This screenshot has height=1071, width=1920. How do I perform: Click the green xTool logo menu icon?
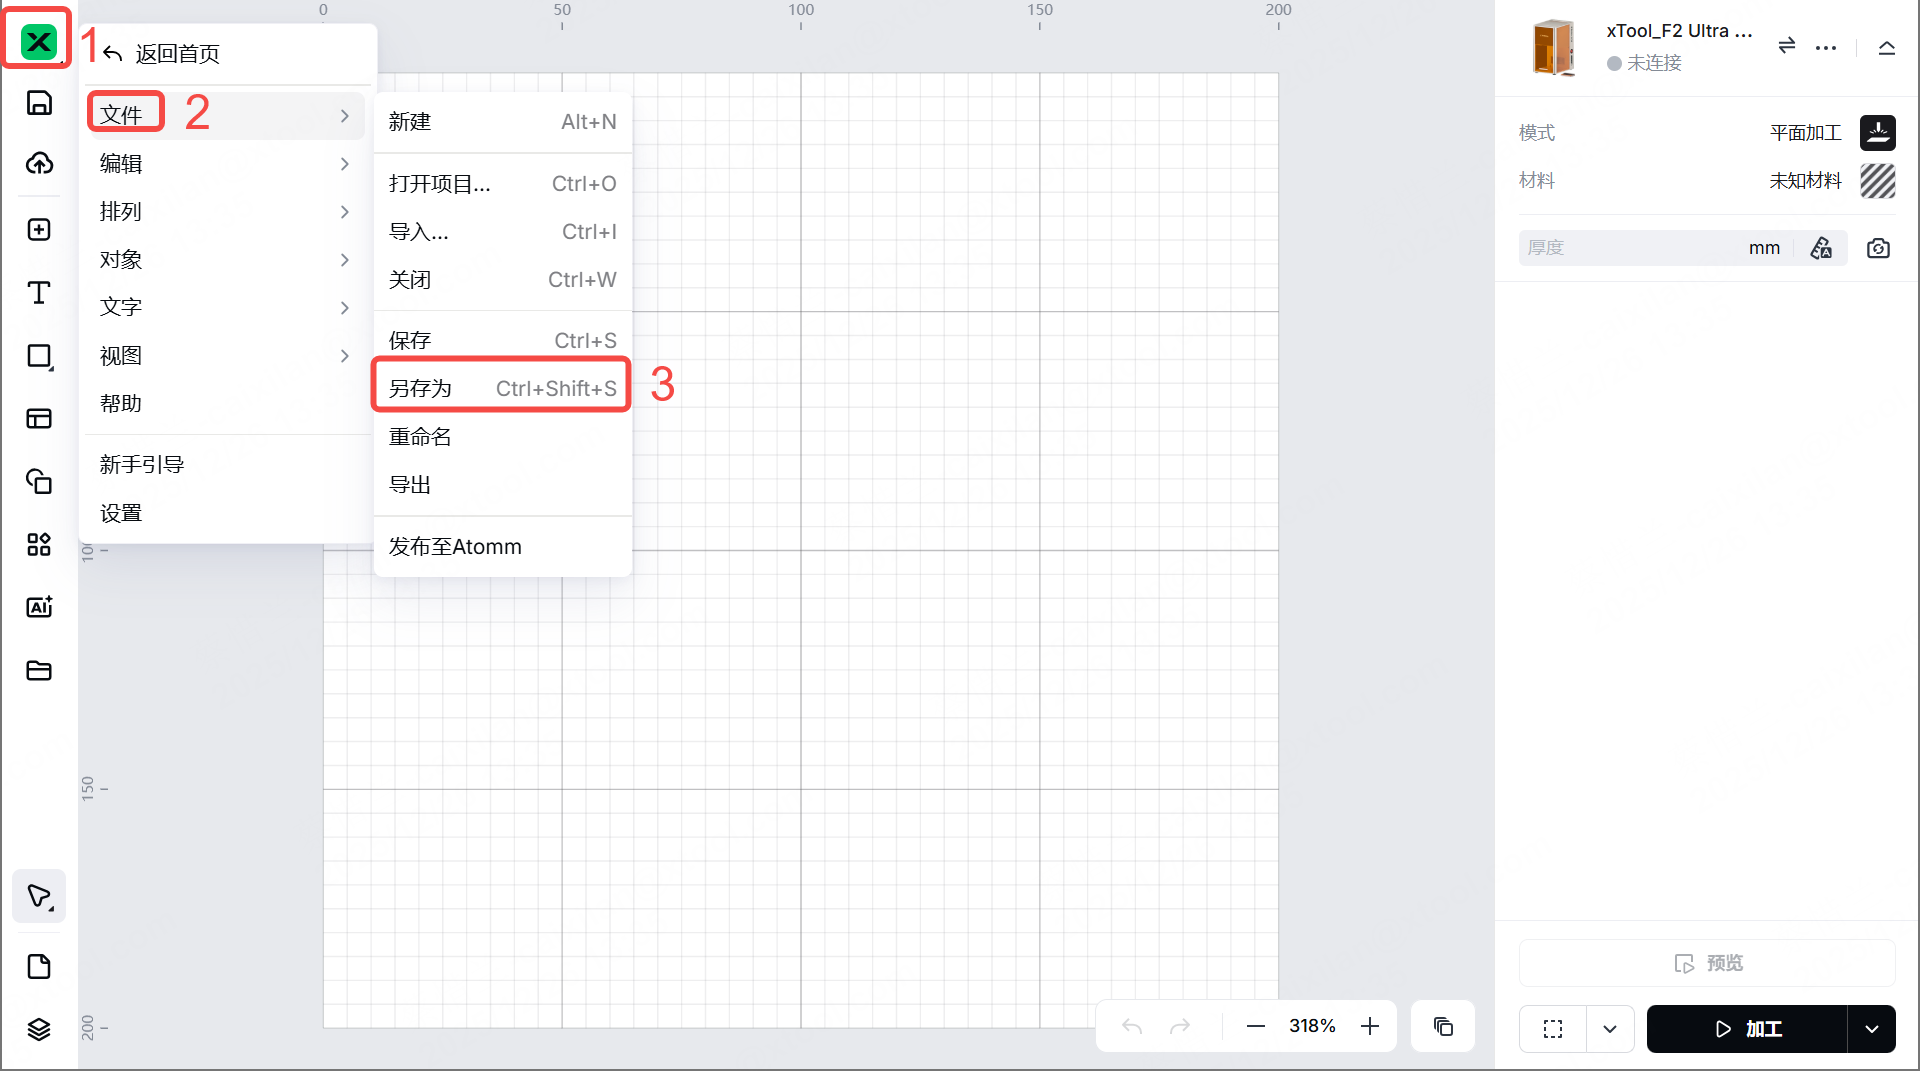pyautogui.click(x=38, y=42)
